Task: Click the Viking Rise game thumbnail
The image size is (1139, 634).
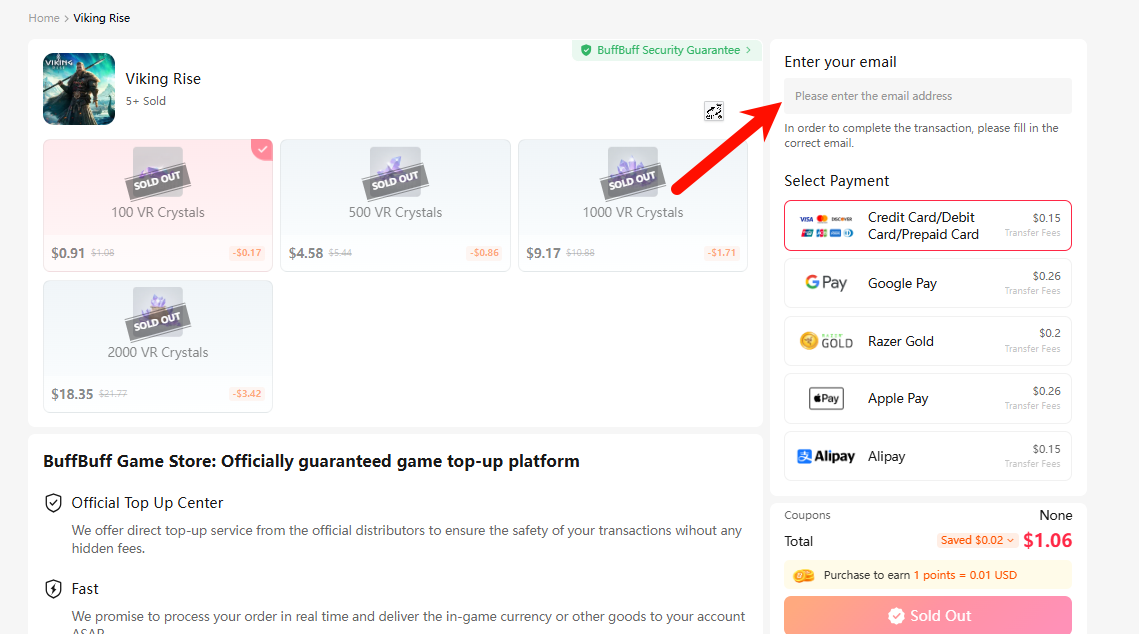Action: 79,89
